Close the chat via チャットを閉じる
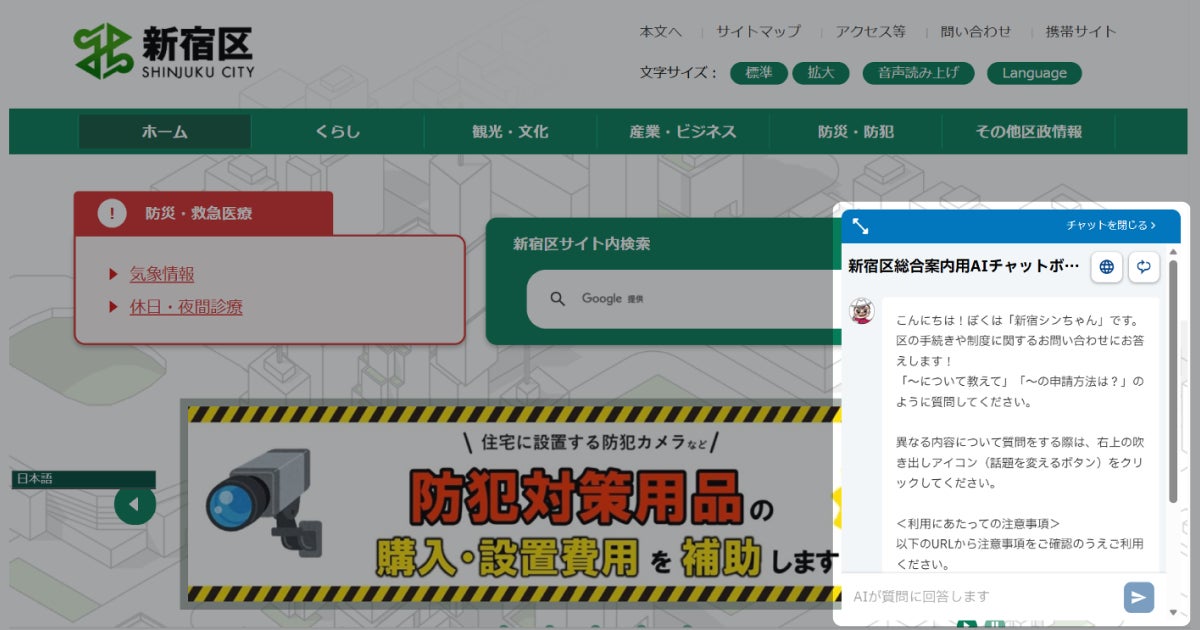 click(x=1111, y=226)
